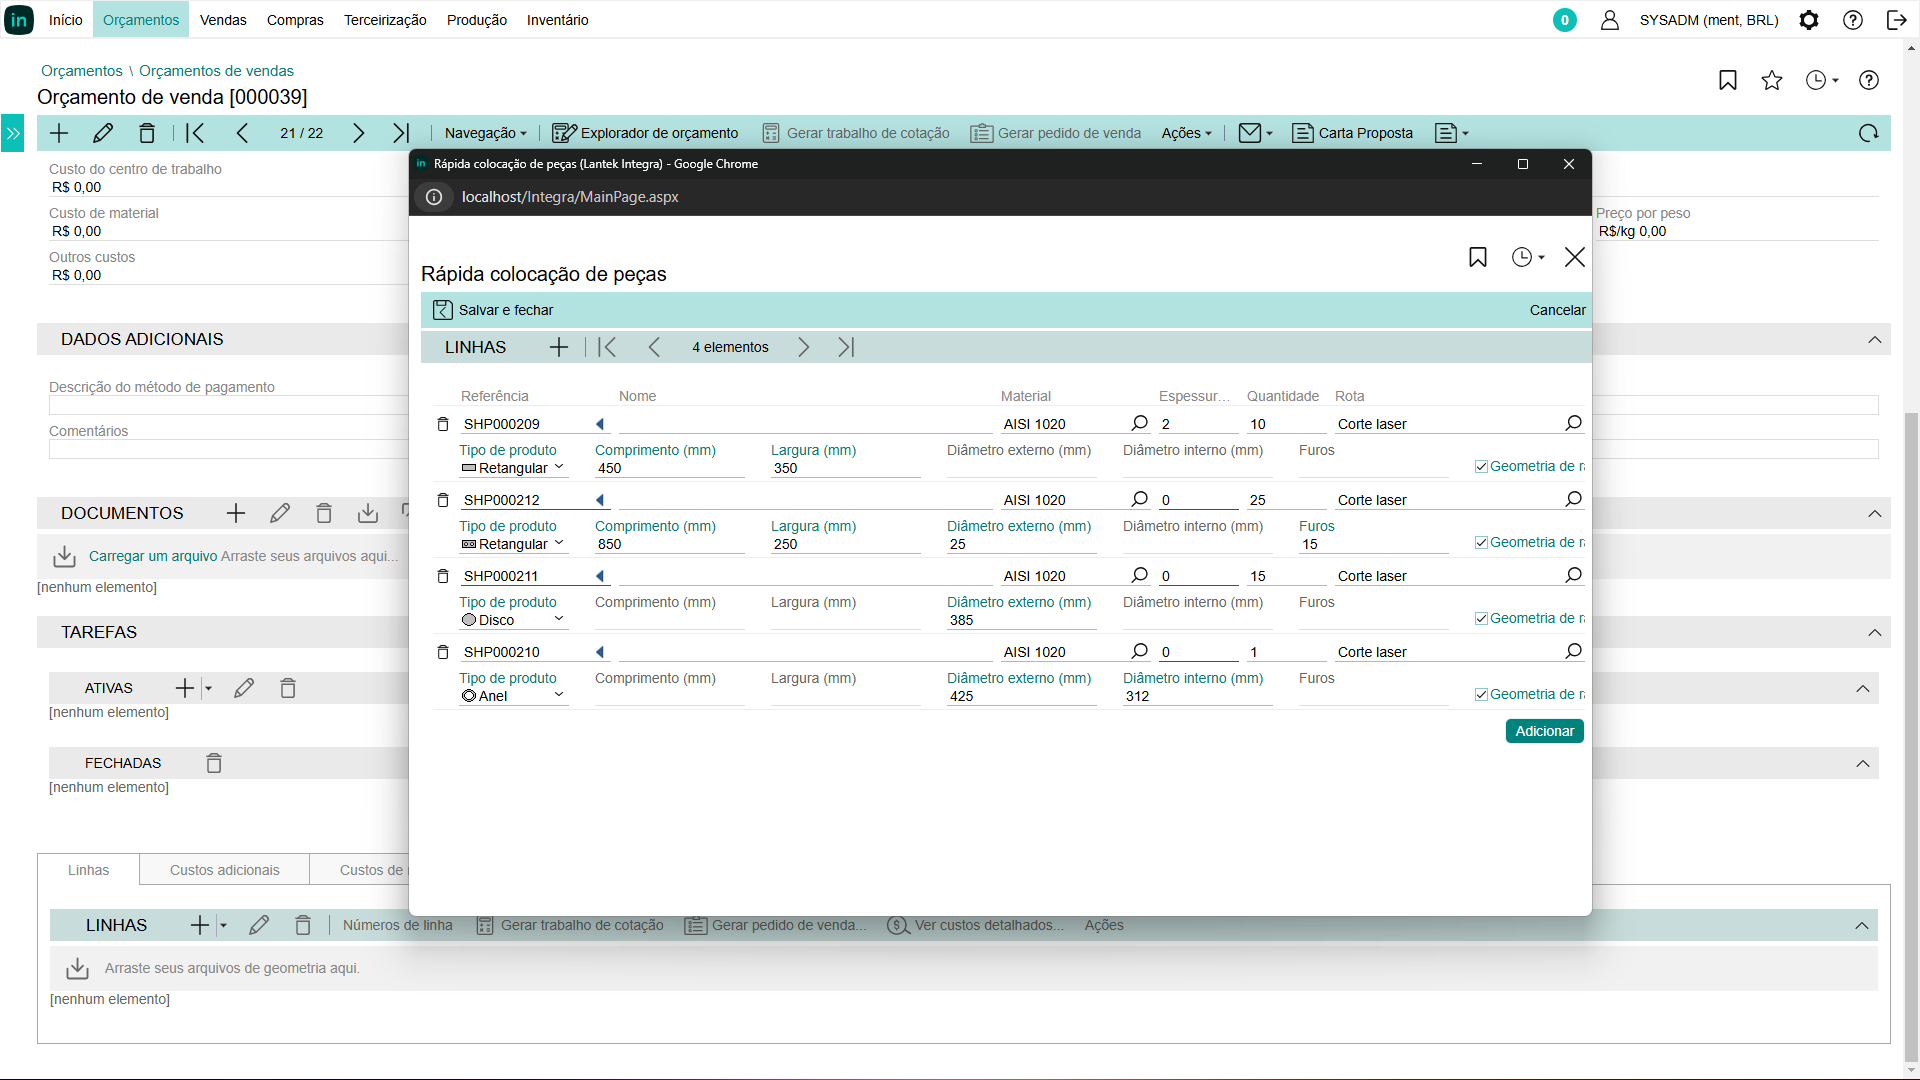Bookmark the Rápida colocação de peças dialog
Image resolution: width=1920 pixels, height=1080 pixels.
(x=1478, y=257)
